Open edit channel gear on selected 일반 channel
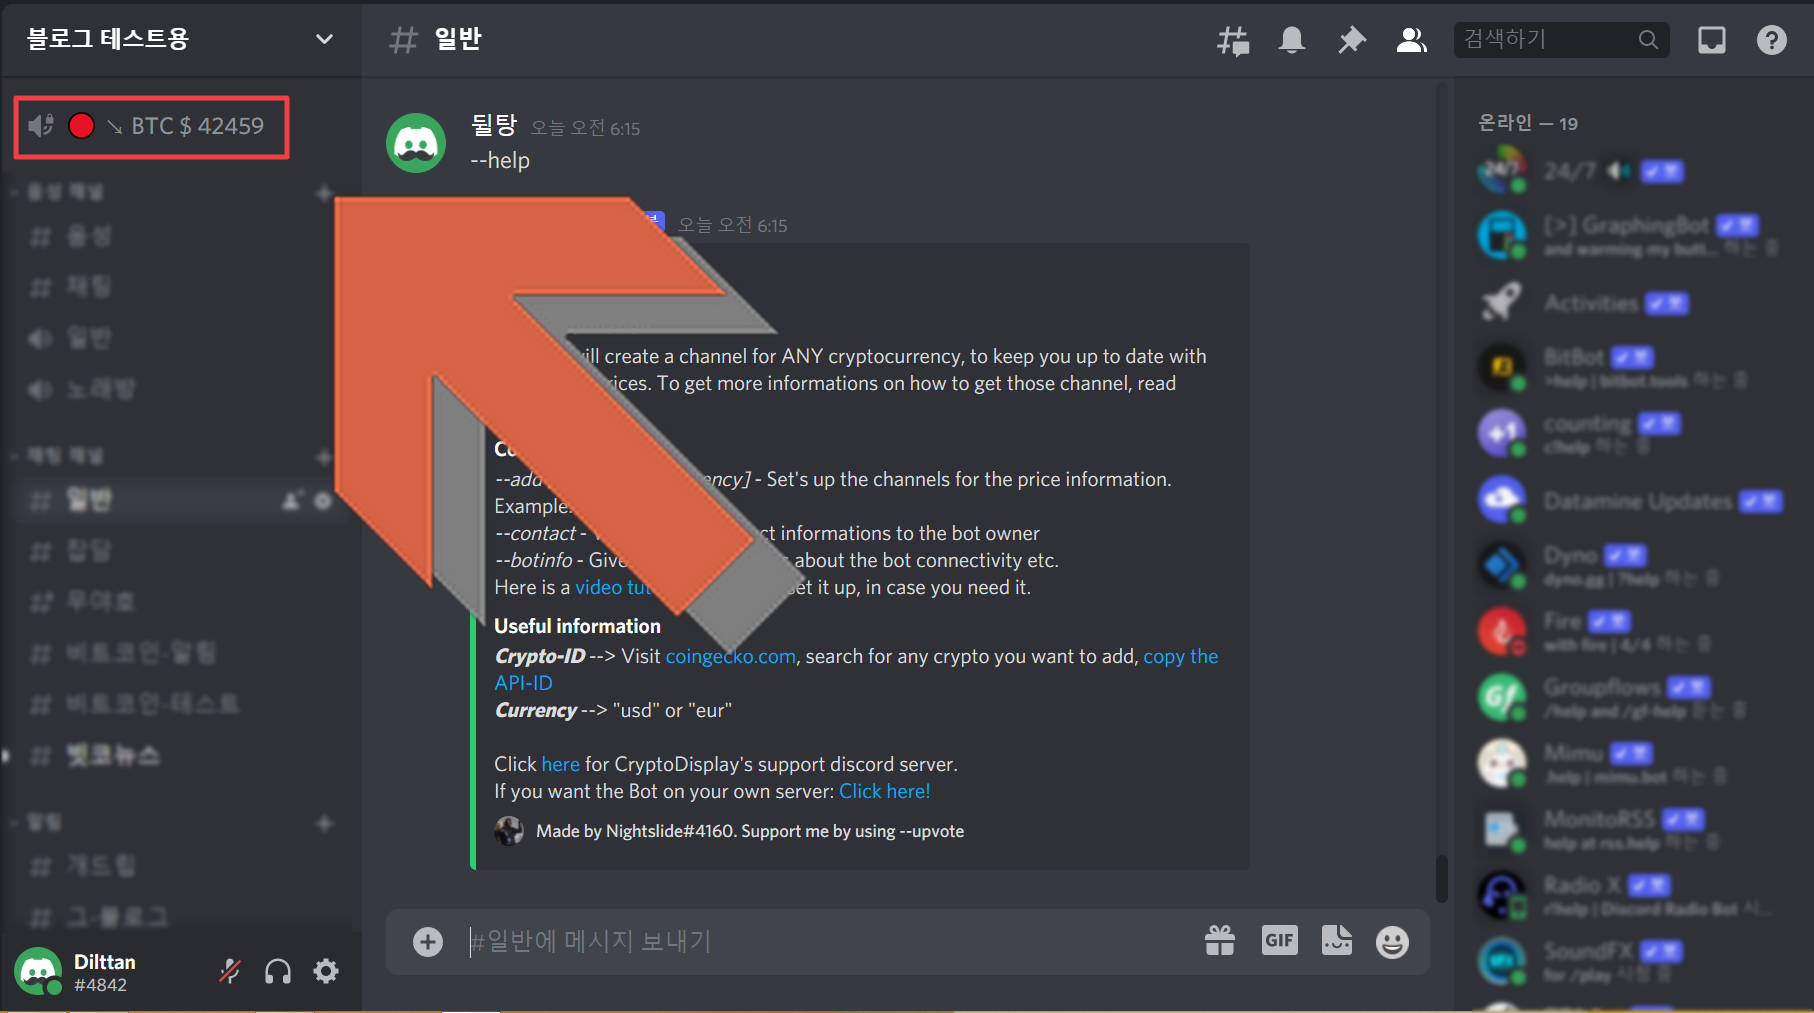Image resolution: width=1814 pixels, height=1013 pixels. point(323,500)
